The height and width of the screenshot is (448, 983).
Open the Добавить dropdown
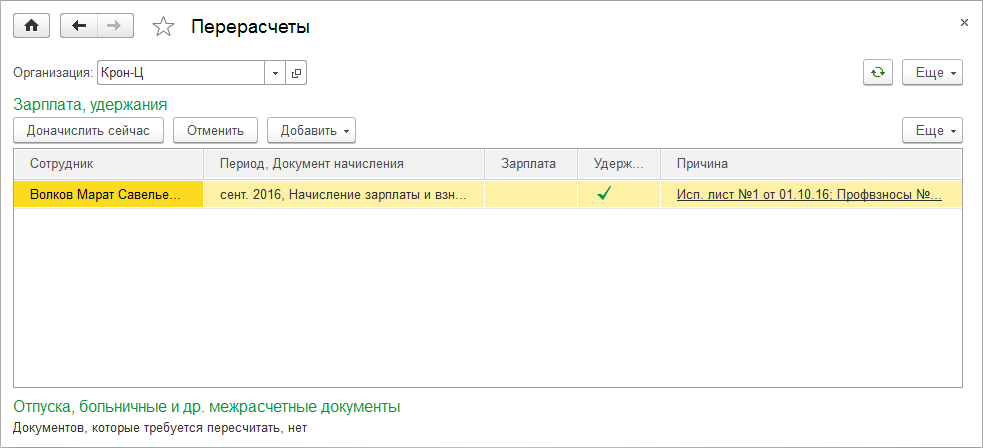pos(311,130)
